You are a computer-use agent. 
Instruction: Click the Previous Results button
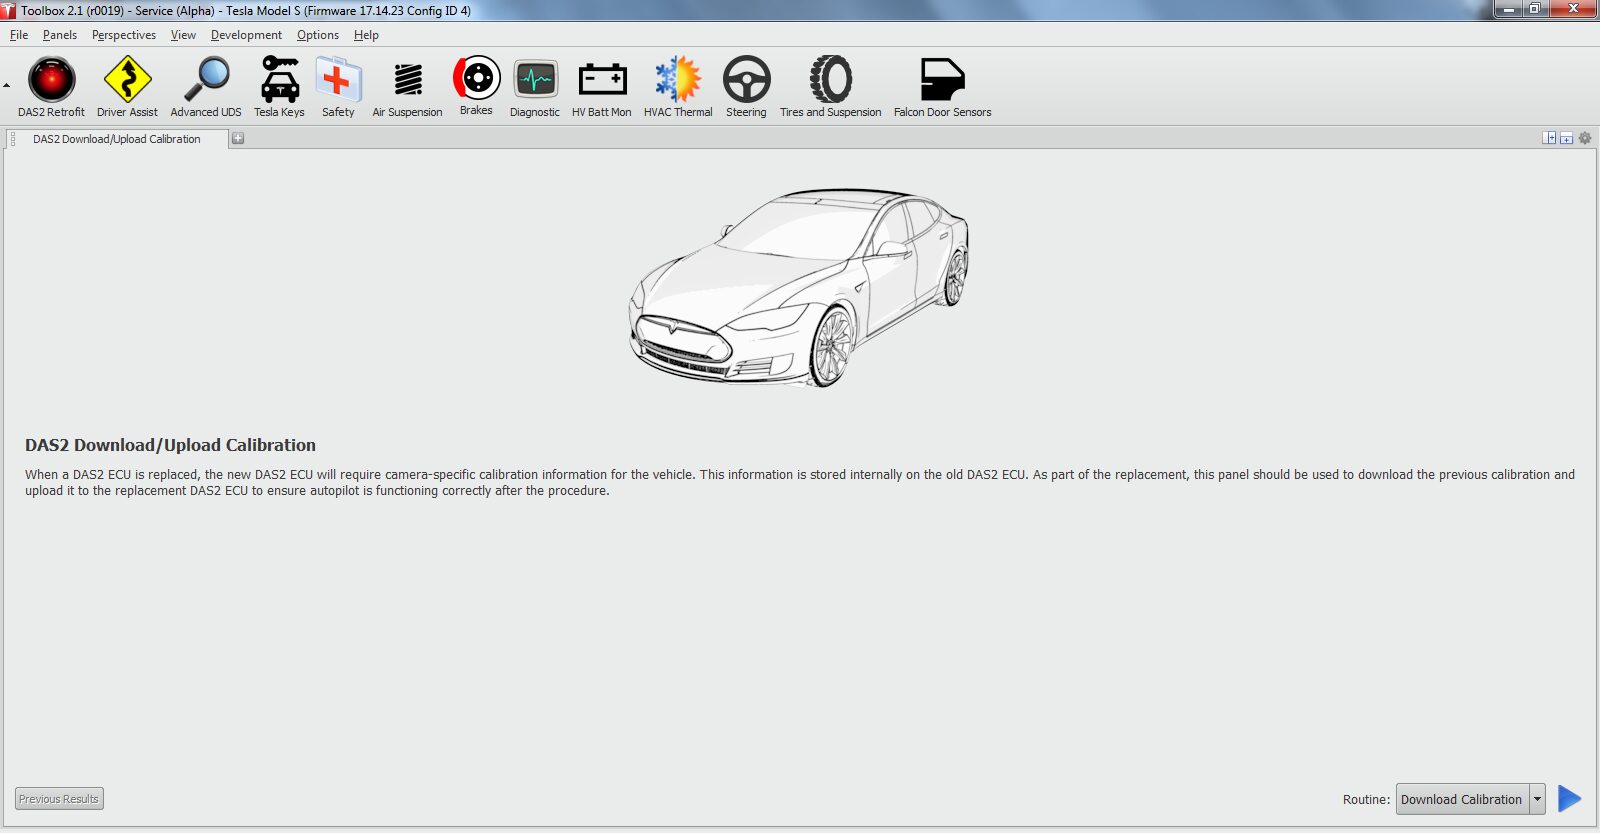click(59, 799)
